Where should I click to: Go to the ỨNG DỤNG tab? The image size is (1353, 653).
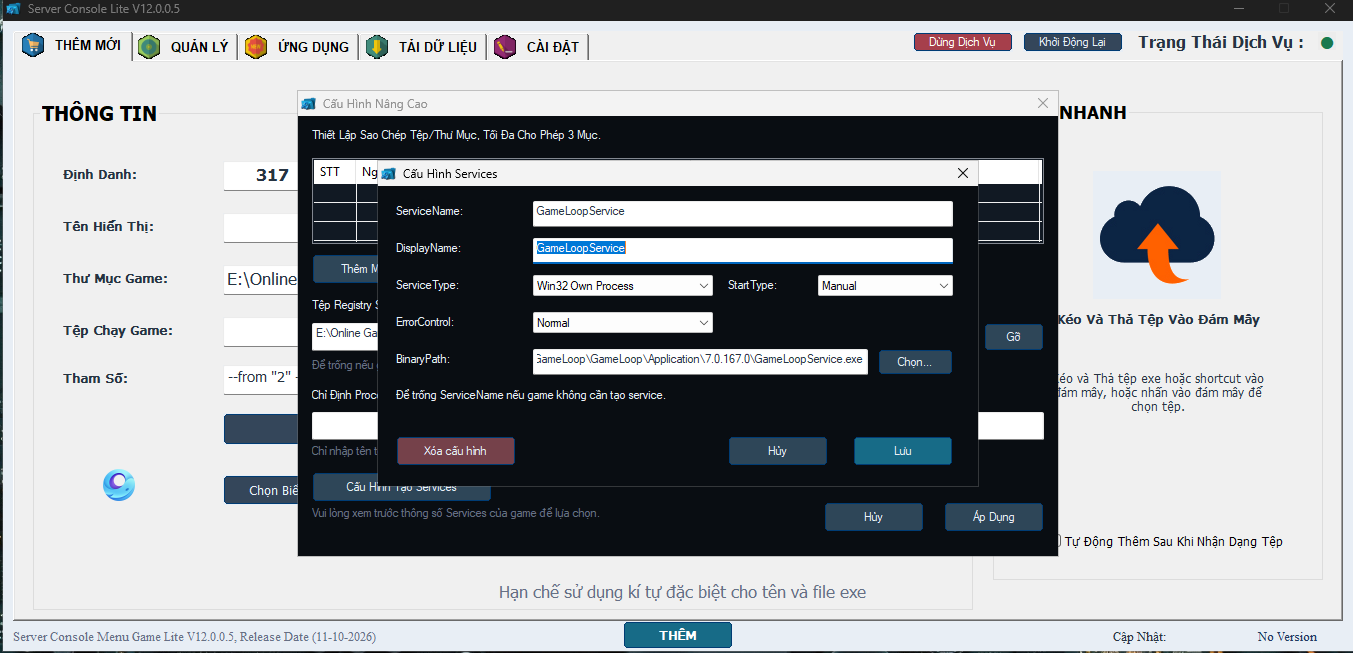[298, 47]
